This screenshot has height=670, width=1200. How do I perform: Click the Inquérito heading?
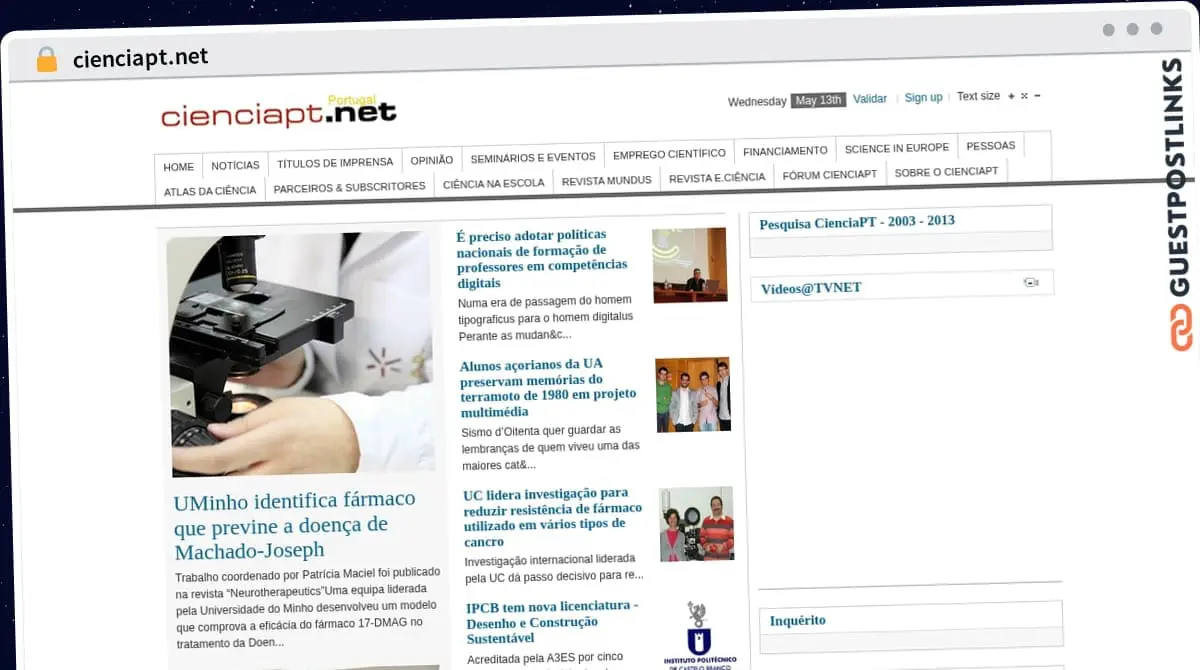(x=797, y=621)
